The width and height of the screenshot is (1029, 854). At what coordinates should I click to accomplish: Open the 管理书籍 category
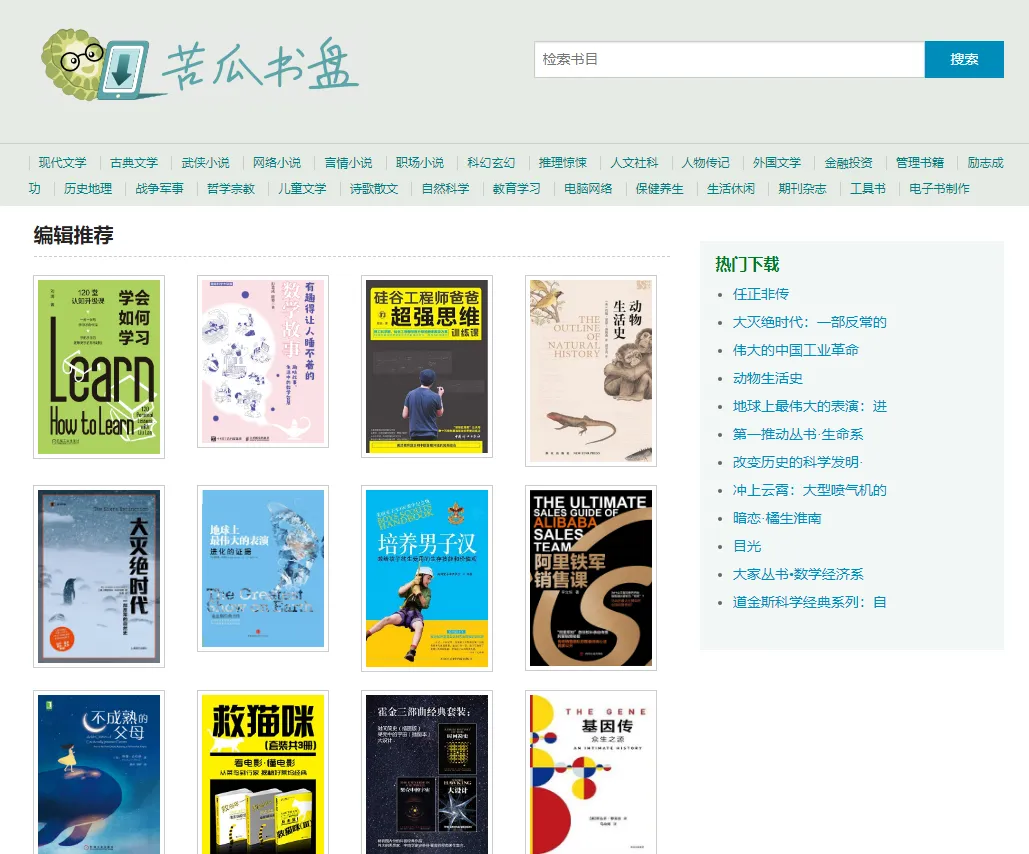(x=921, y=162)
